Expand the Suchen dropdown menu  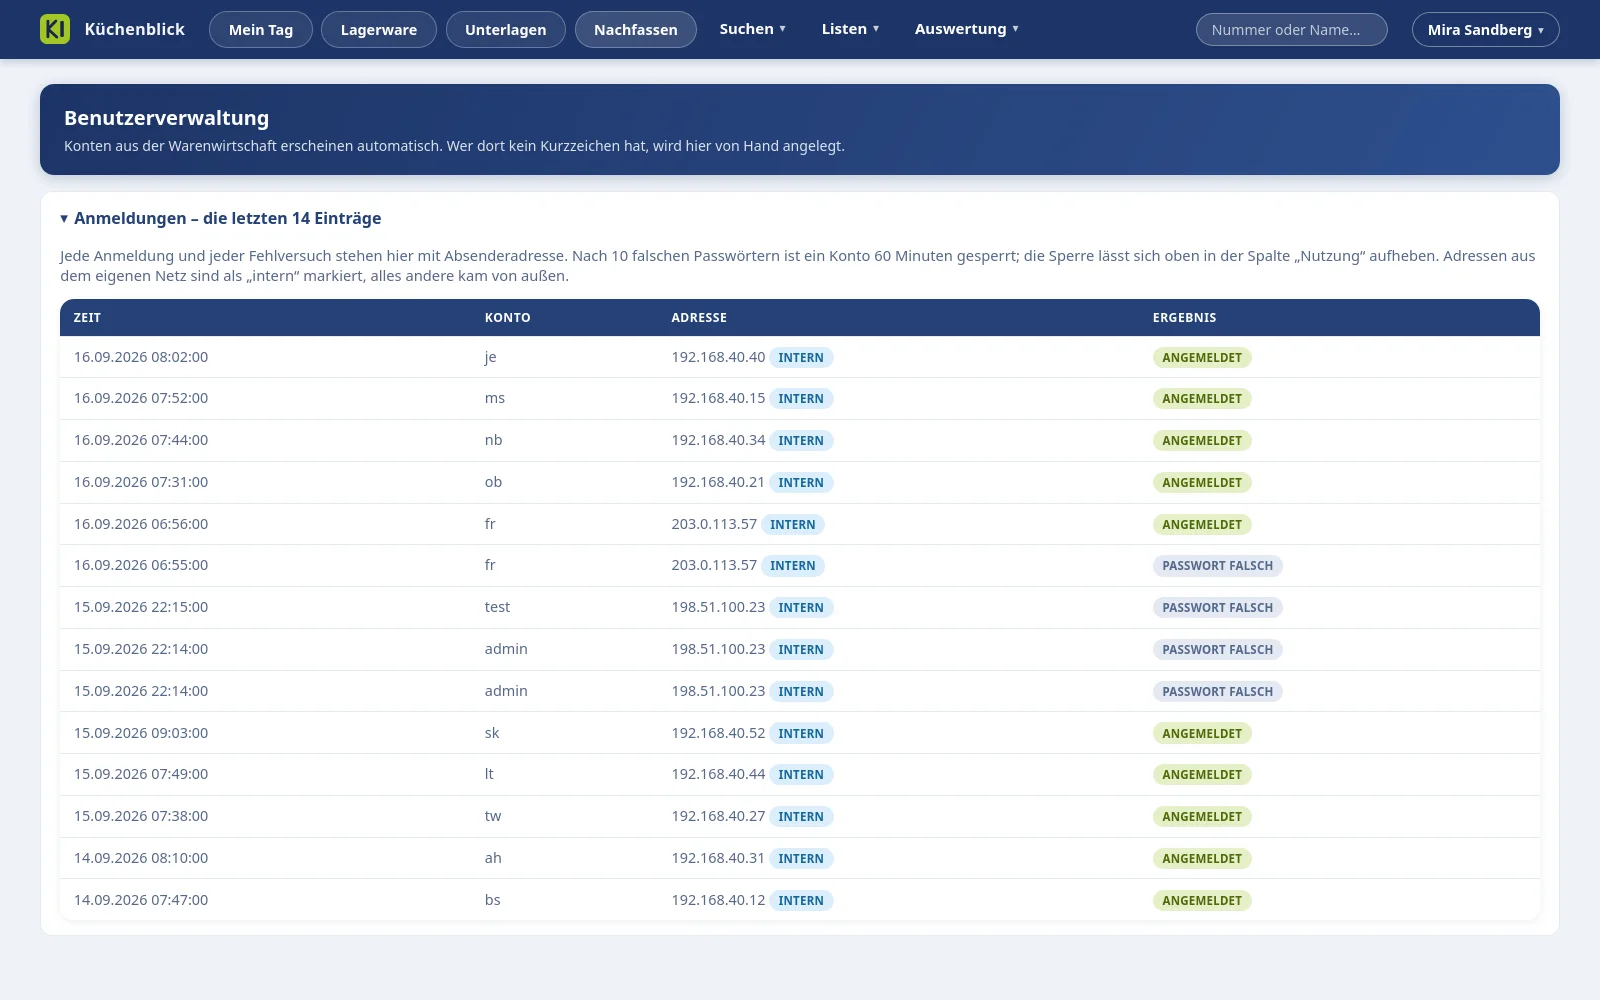[x=753, y=29]
